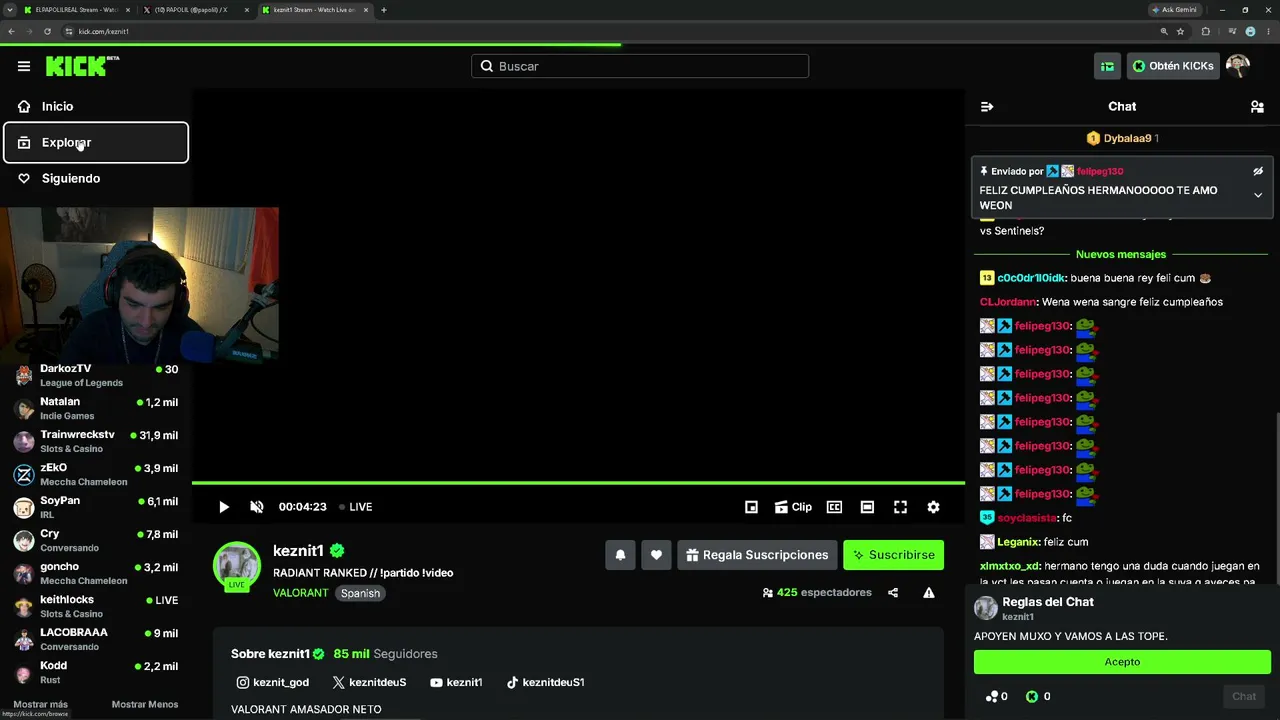Click Mostrar Menos under channel list
Screen dimensions: 1280x720
(145, 704)
